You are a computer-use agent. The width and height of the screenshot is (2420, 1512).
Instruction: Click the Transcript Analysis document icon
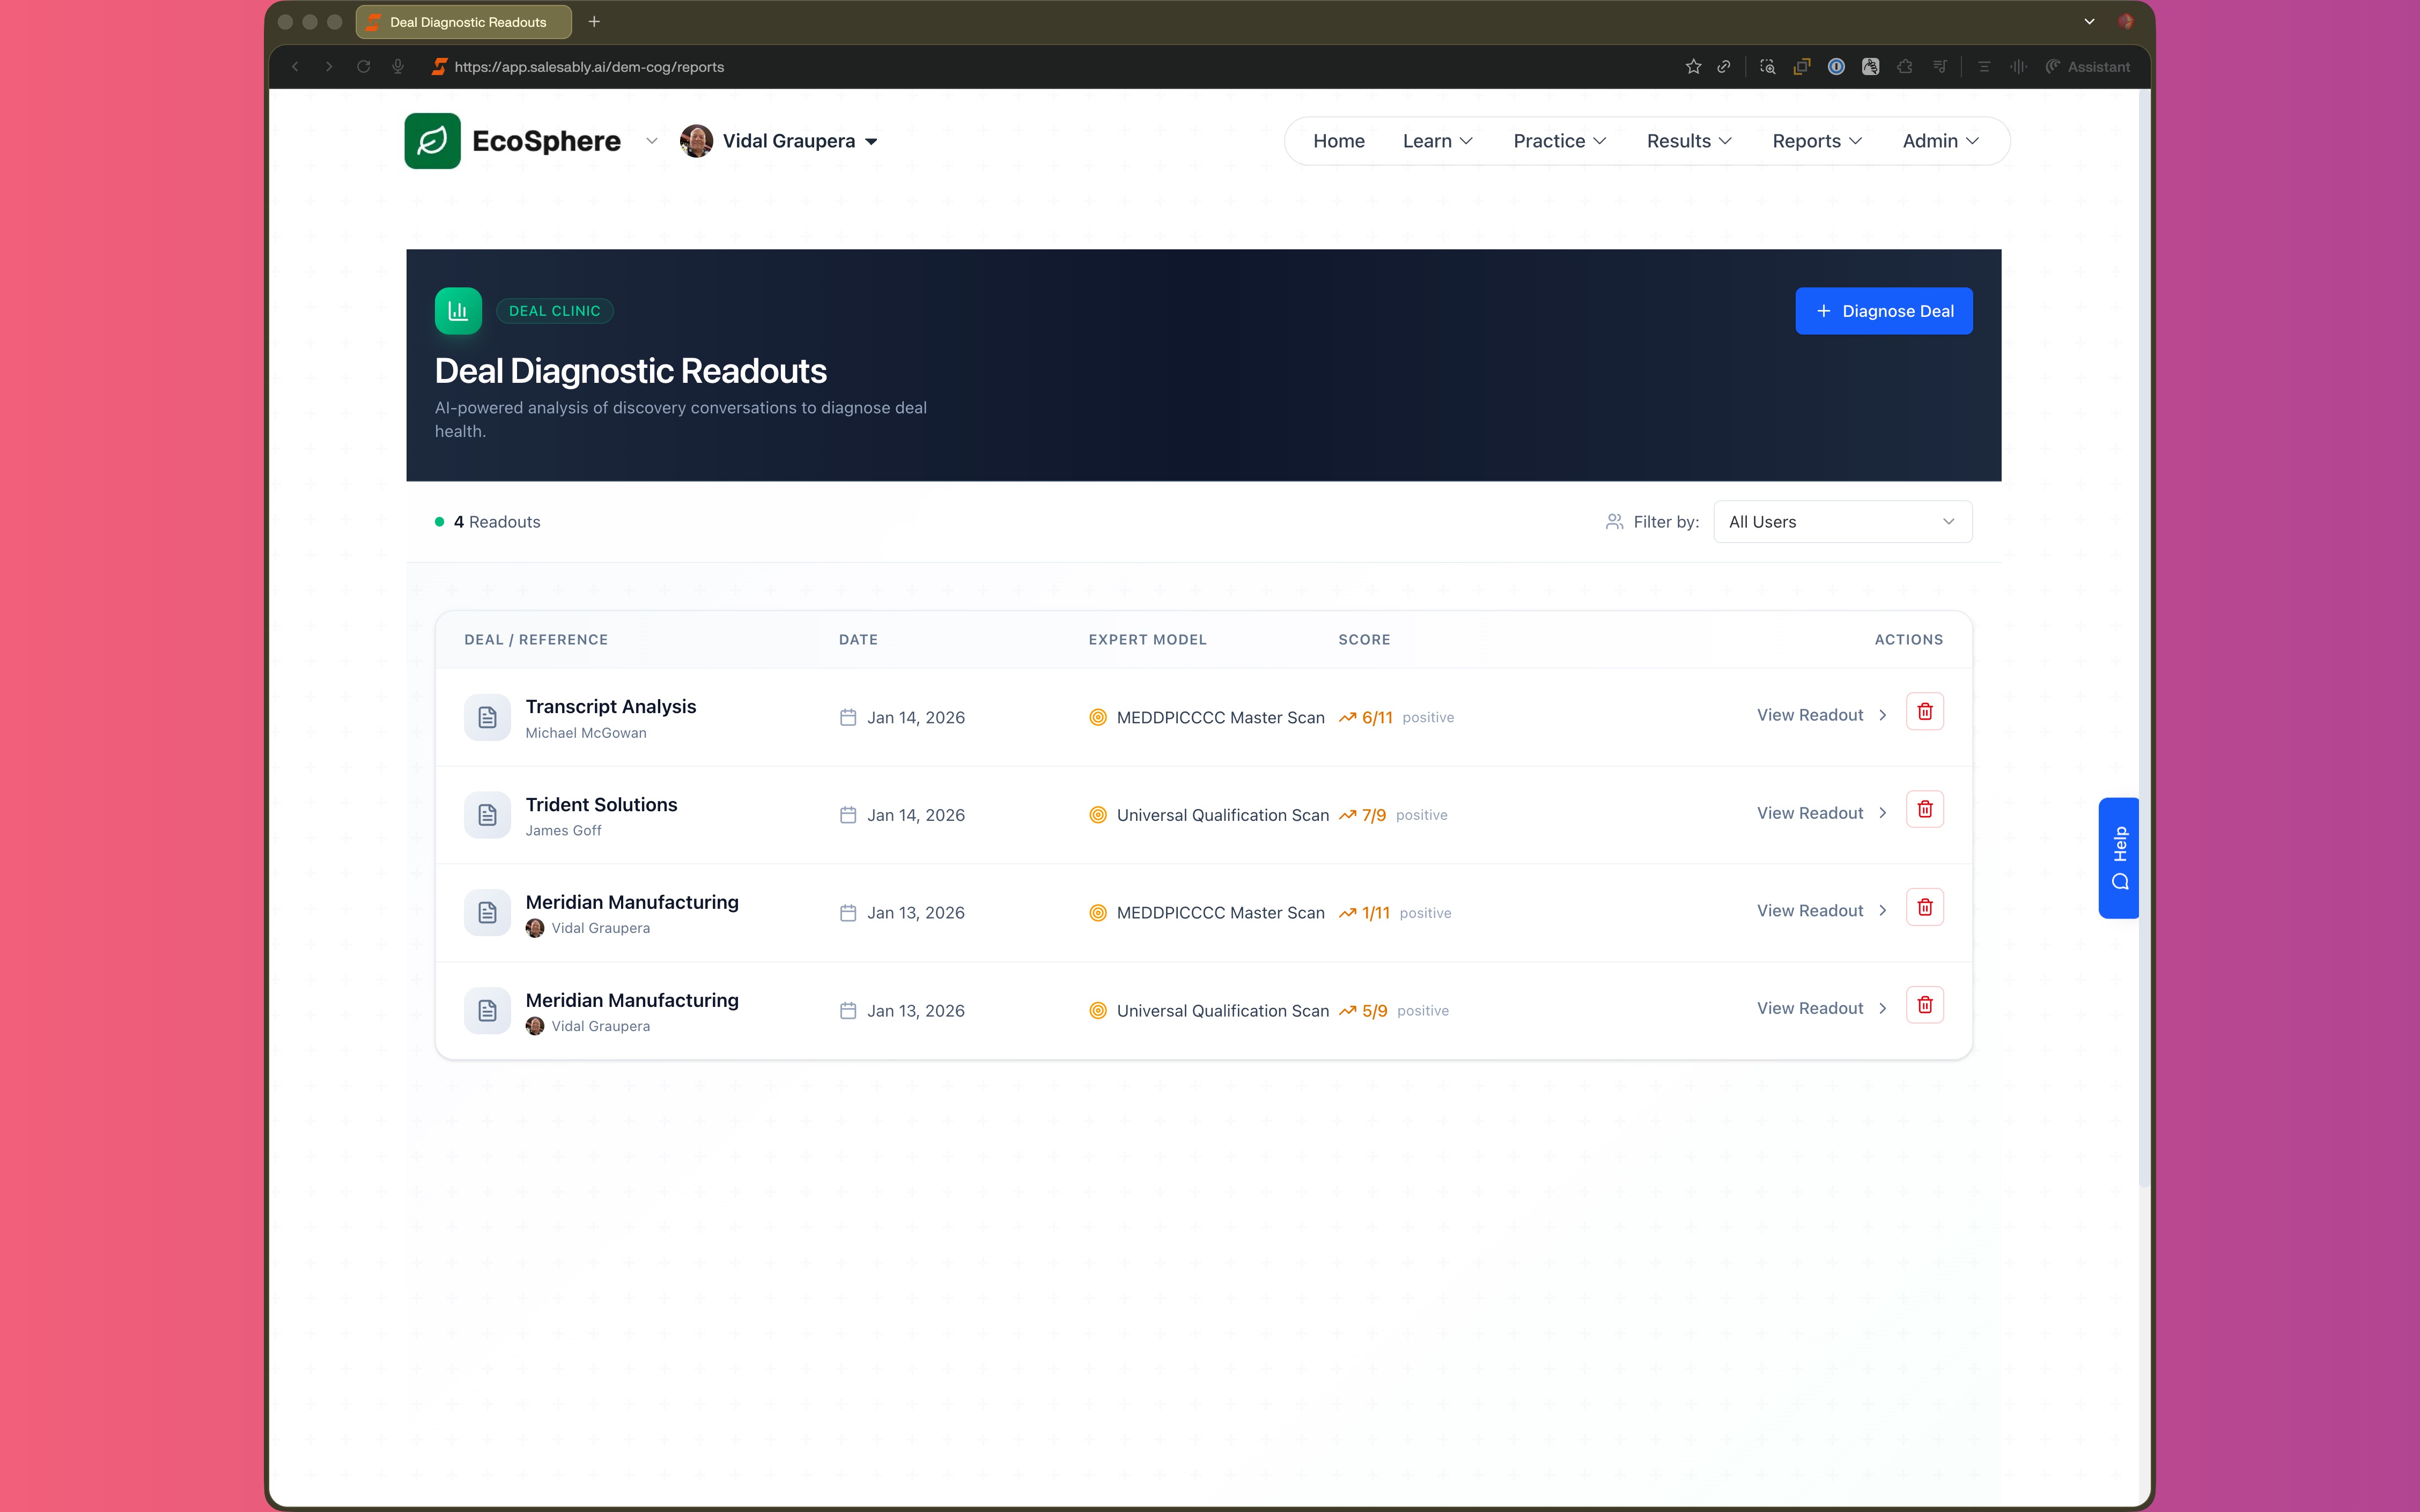(x=487, y=717)
